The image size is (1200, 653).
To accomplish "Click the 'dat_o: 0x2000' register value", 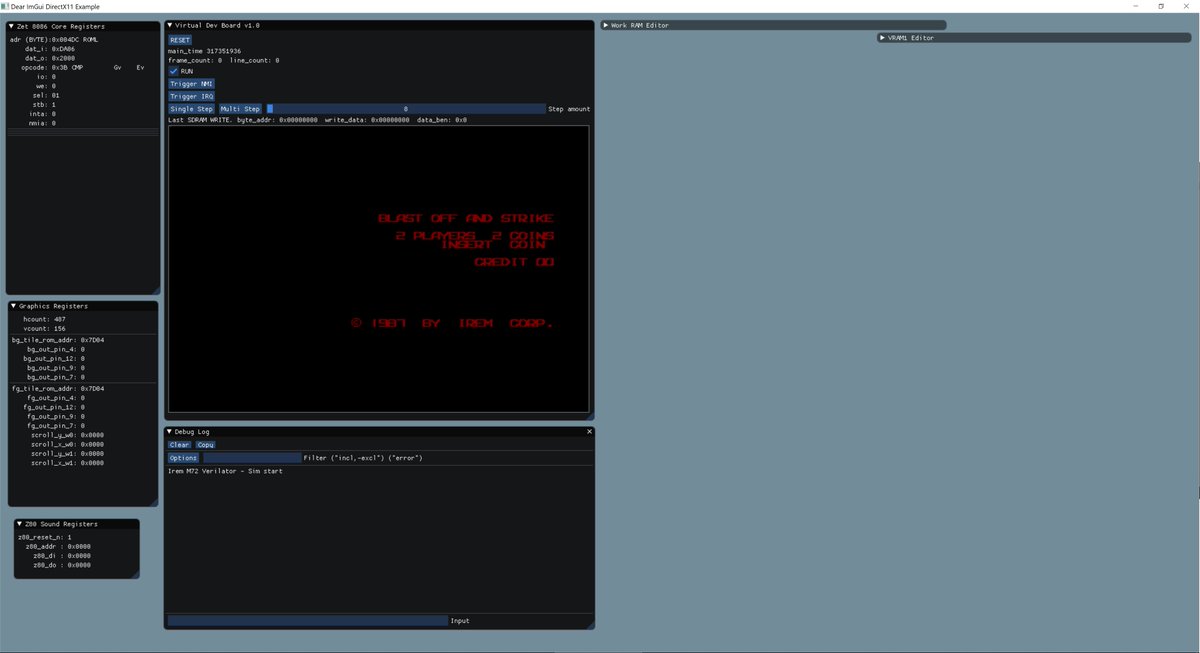I will point(49,58).
